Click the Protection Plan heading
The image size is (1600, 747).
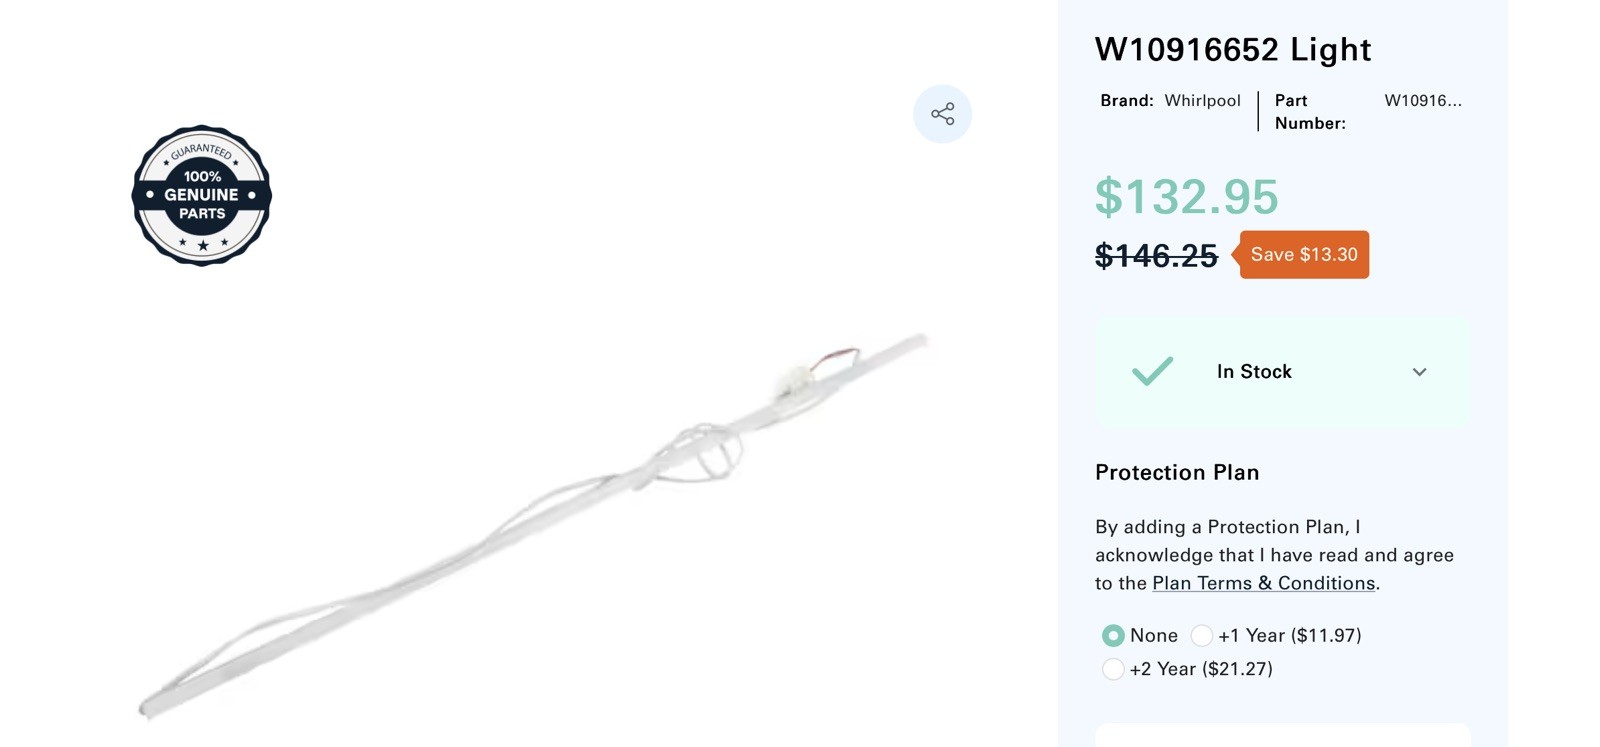1177,472
